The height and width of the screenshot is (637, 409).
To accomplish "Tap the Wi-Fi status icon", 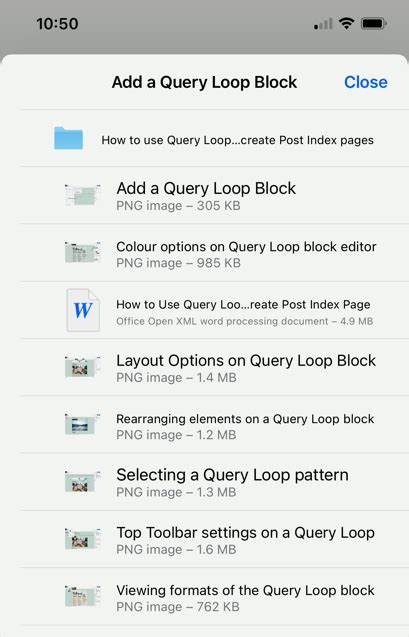I will [346, 24].
